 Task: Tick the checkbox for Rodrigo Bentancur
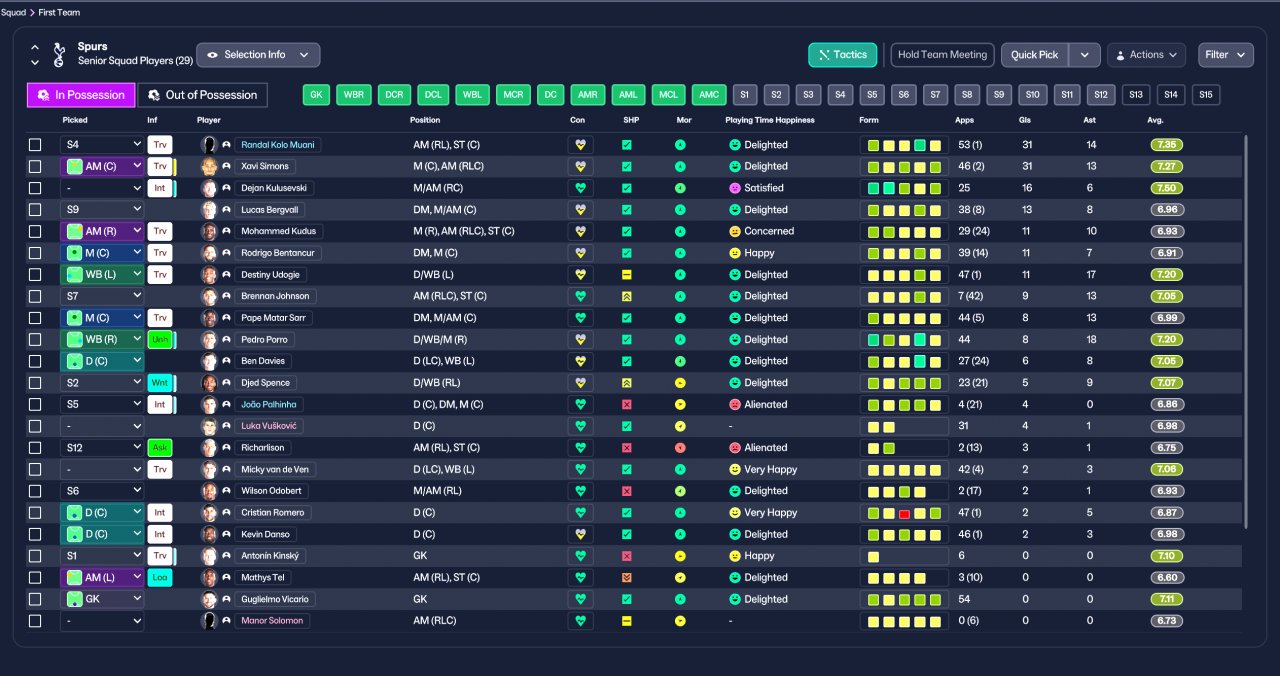pos(35,253)
